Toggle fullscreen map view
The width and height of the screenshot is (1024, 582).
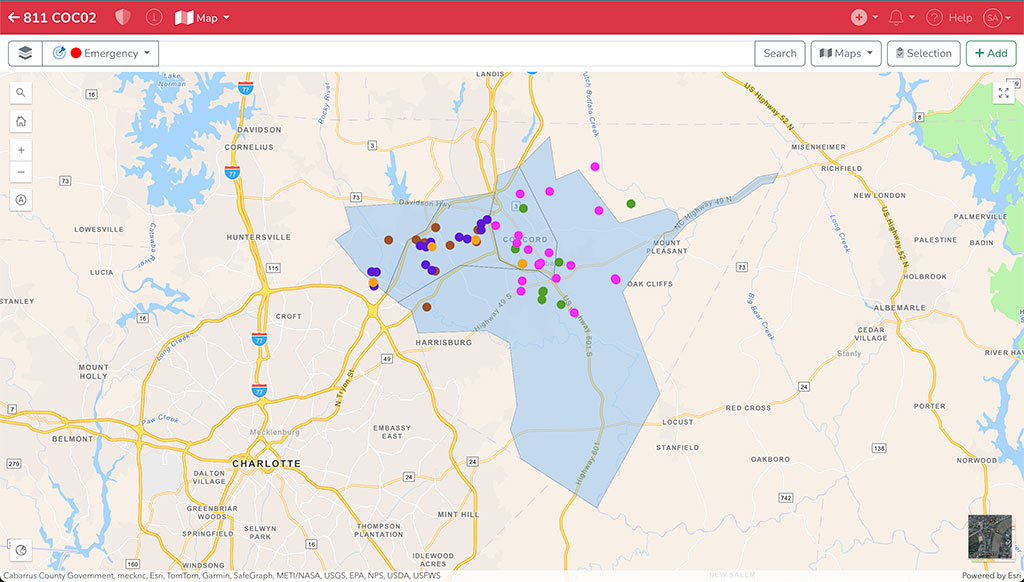coord(1003,94)
